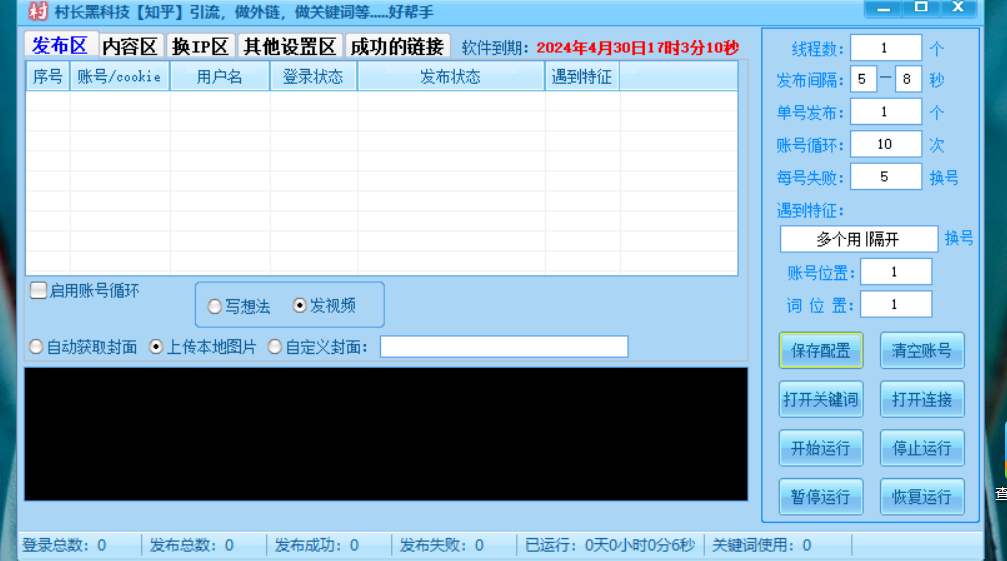This screenshot has height=561, width=1007.
Task: Enable the 启用账号循环 checkbox
Action: click(39, 290)
